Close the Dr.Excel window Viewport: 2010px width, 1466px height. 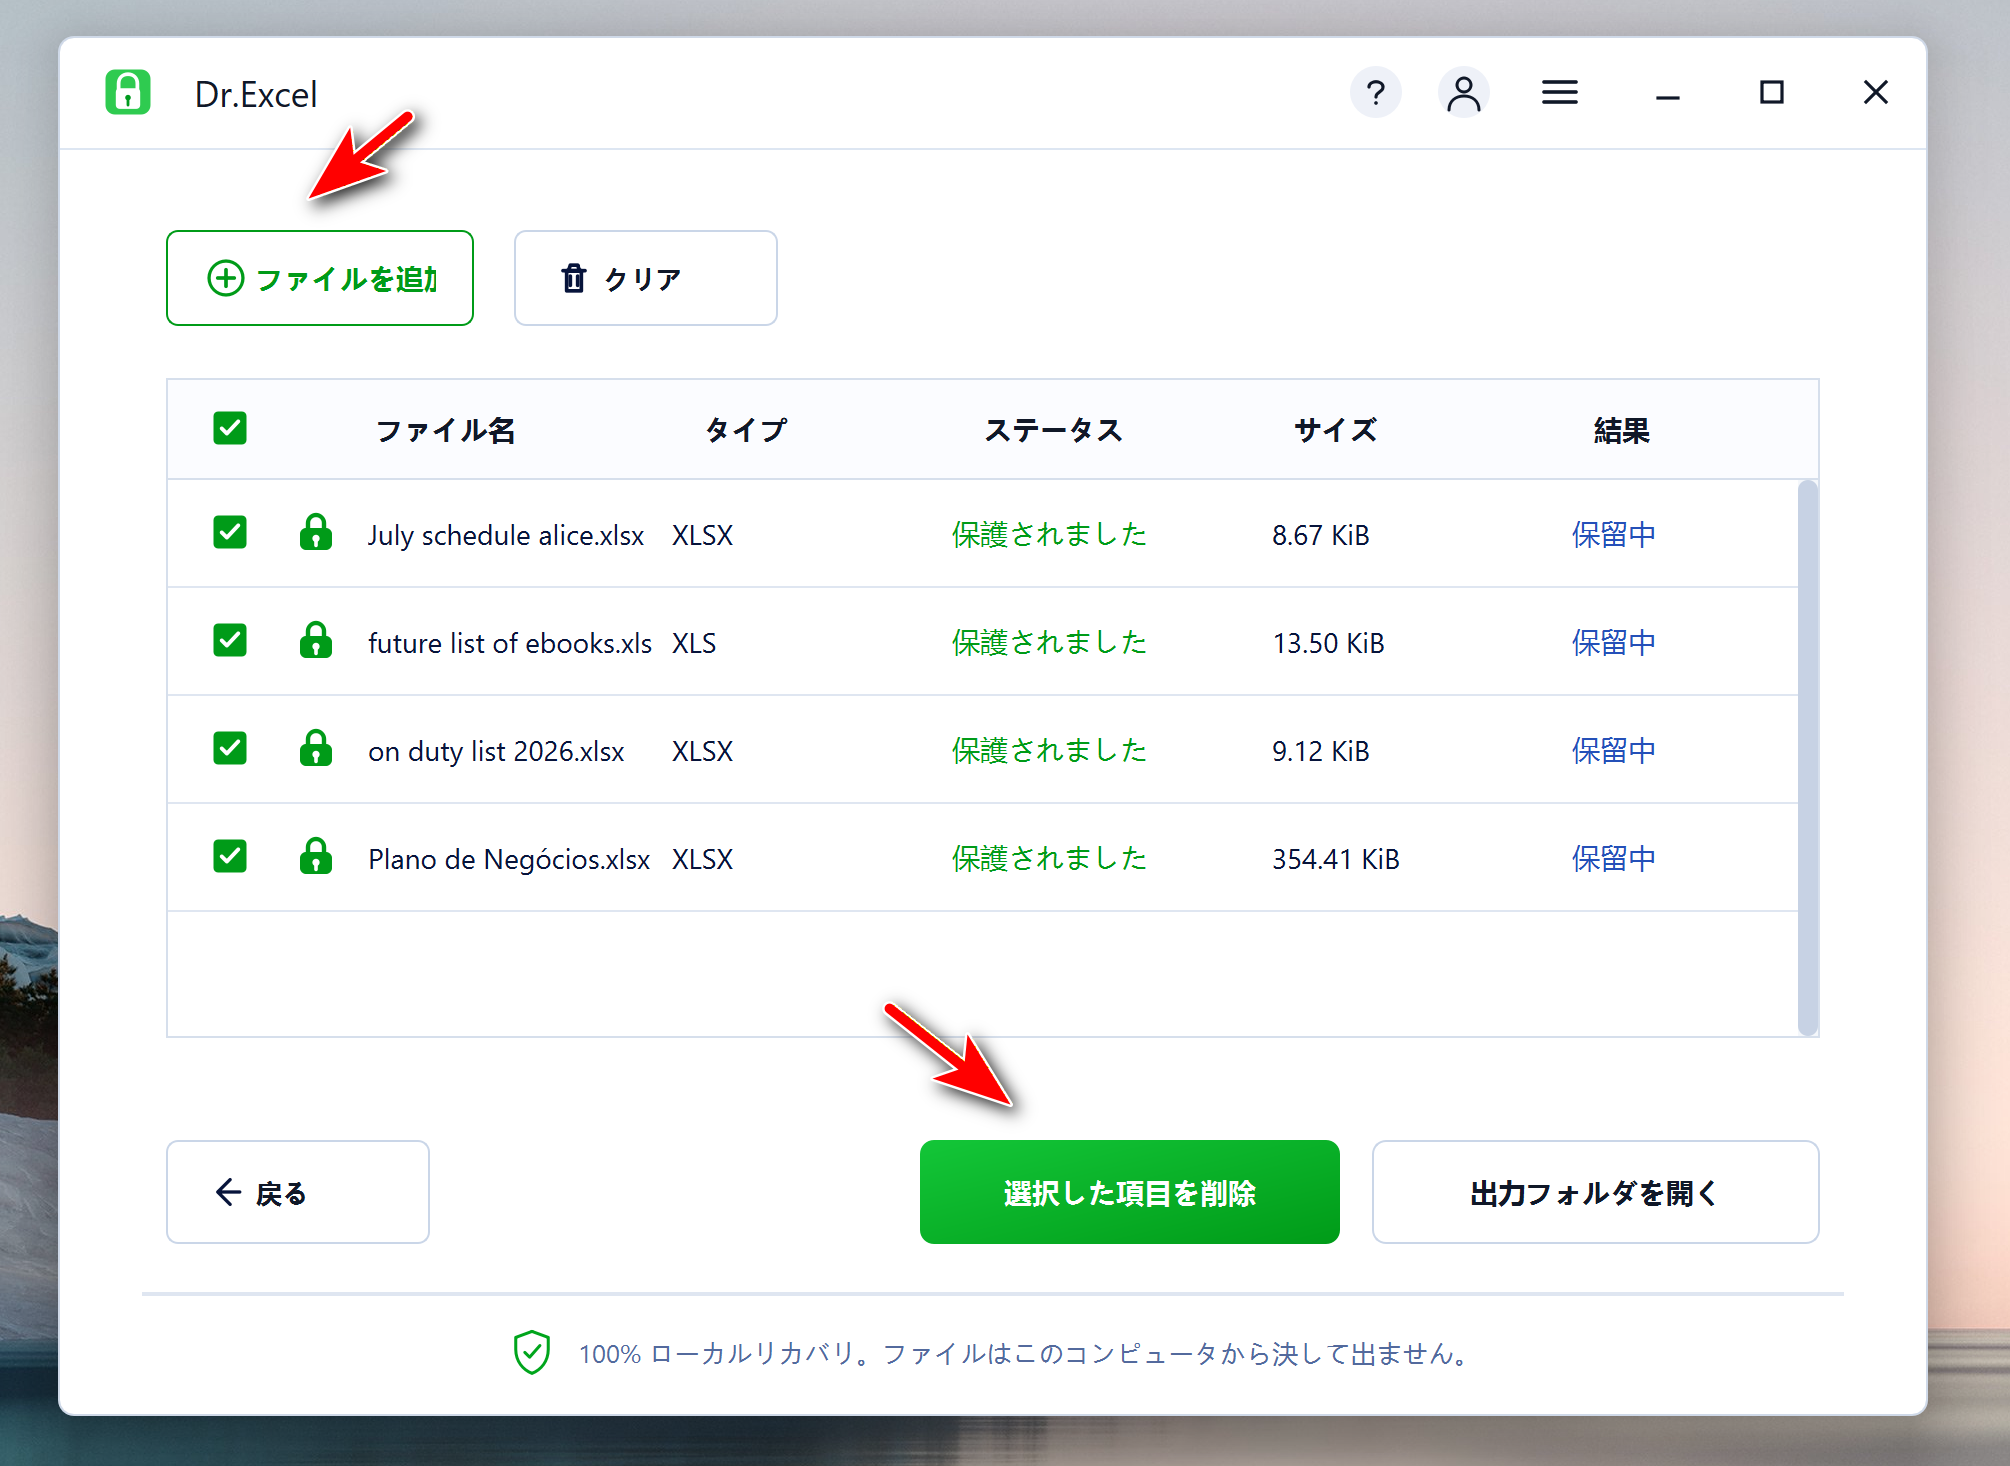[1875, 93]
